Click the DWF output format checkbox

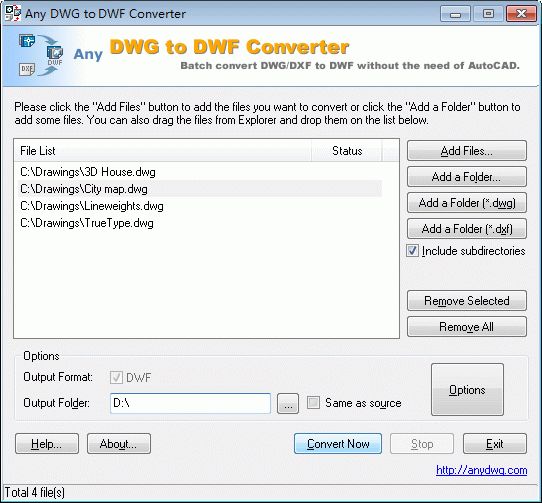tap(116, 377)
